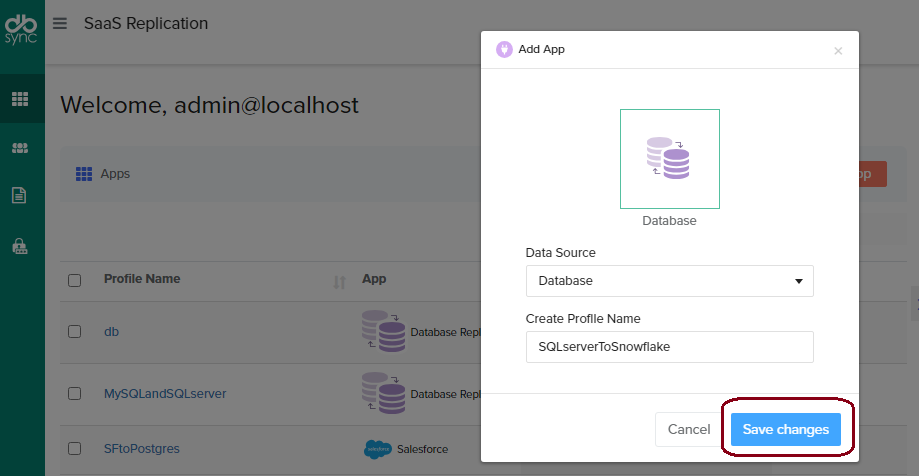919x476 pixels.
Task: Click the SaaS Replication title
Action: pos(146,23)
